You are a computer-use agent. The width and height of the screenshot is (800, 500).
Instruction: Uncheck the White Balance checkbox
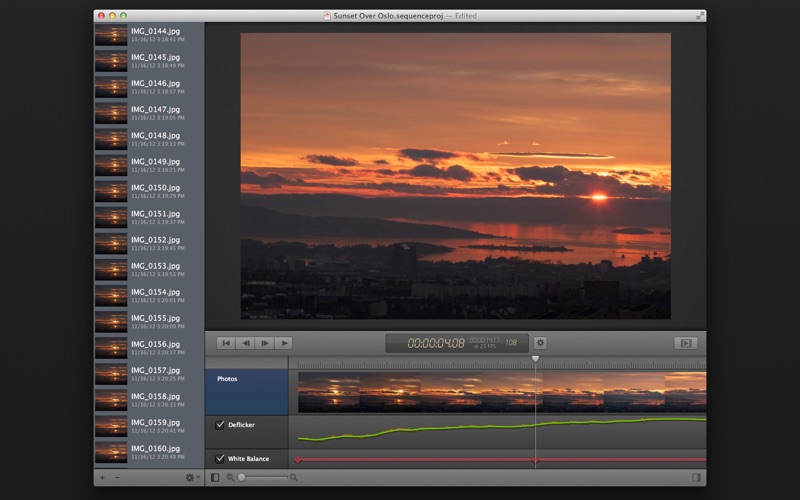220,458
